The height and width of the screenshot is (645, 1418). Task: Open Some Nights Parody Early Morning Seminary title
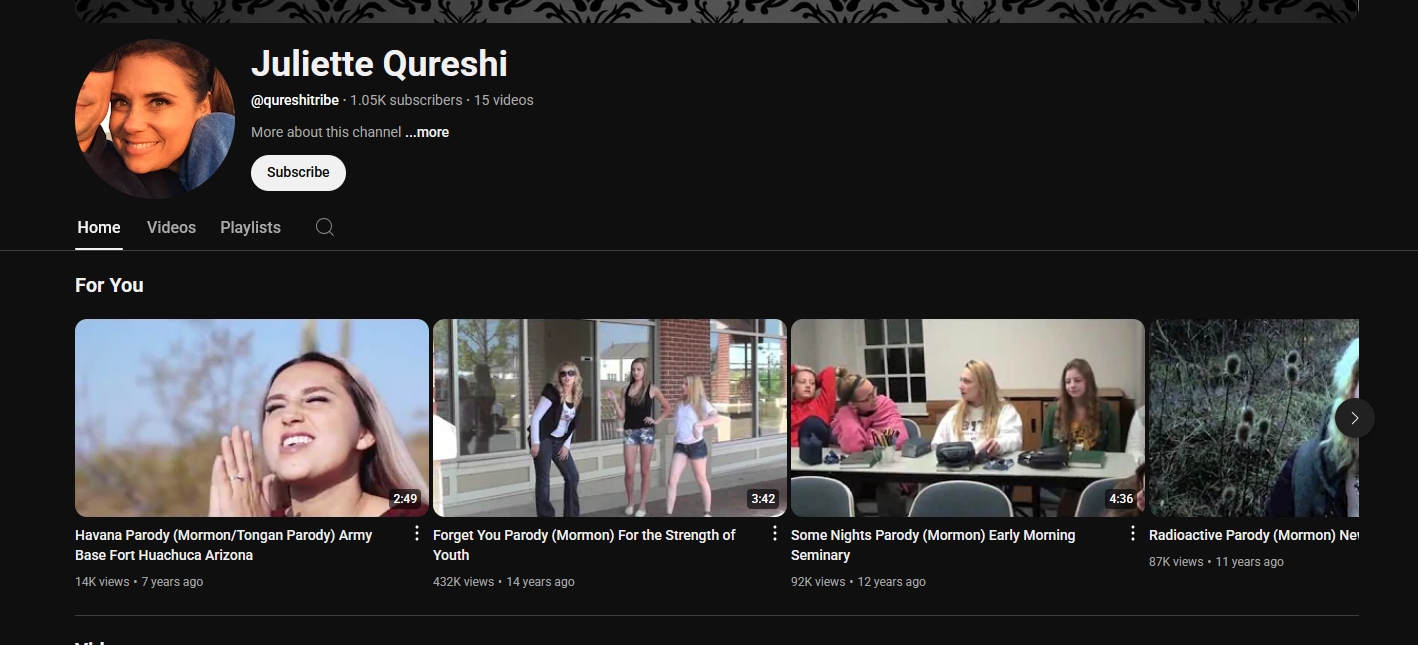point(933,545)
